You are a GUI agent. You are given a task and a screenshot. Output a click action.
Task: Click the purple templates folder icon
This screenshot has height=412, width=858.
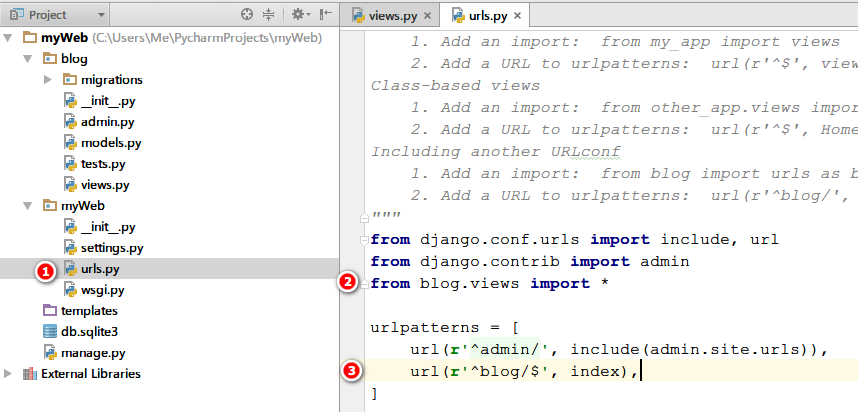[50, 311]
